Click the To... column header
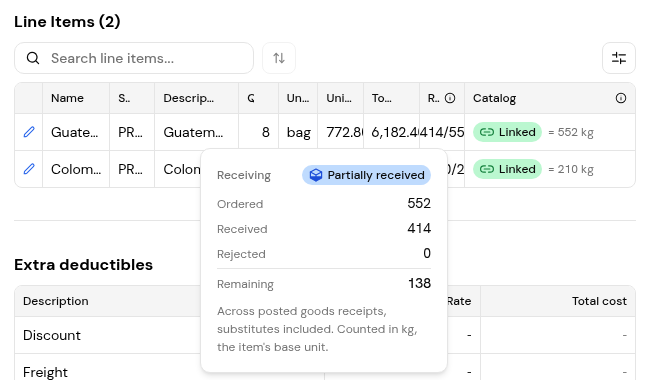Screen dimensions: 646x380 point(391,98)
